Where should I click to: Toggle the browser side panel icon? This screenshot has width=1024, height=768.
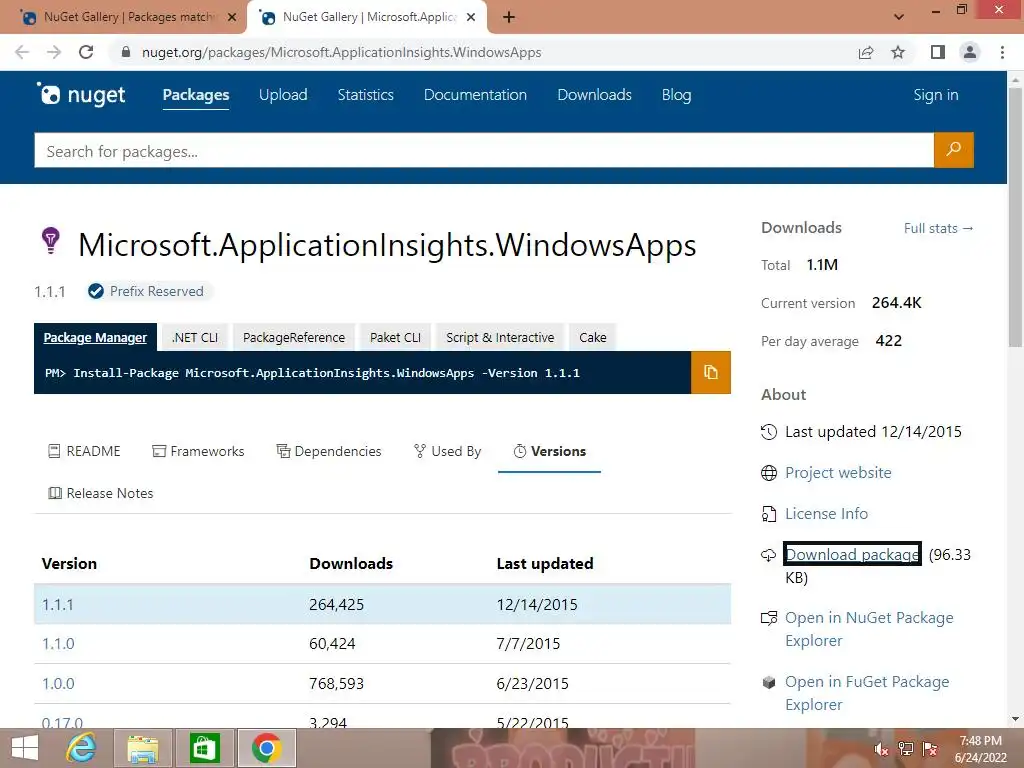[938, 52]
